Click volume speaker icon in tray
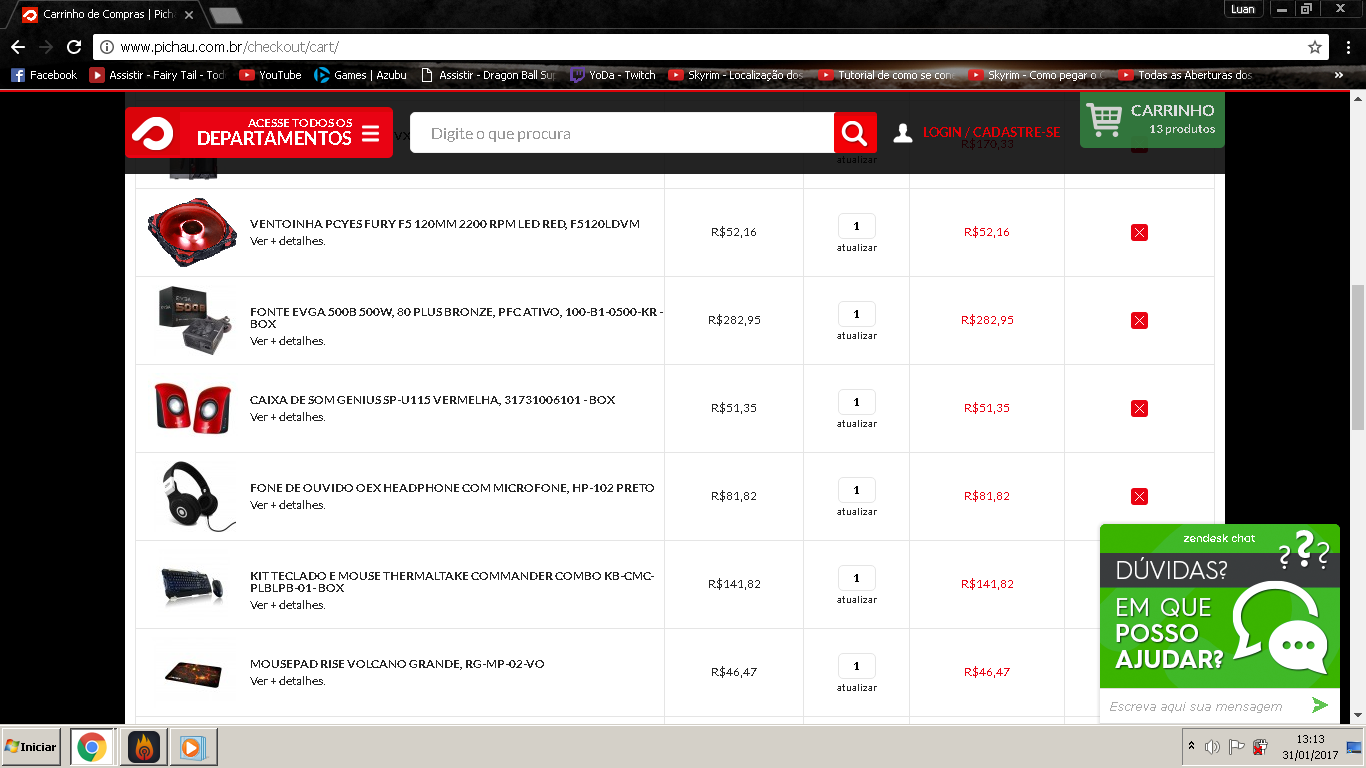This screenshot has height=768, width=1366. [1212, 746]
